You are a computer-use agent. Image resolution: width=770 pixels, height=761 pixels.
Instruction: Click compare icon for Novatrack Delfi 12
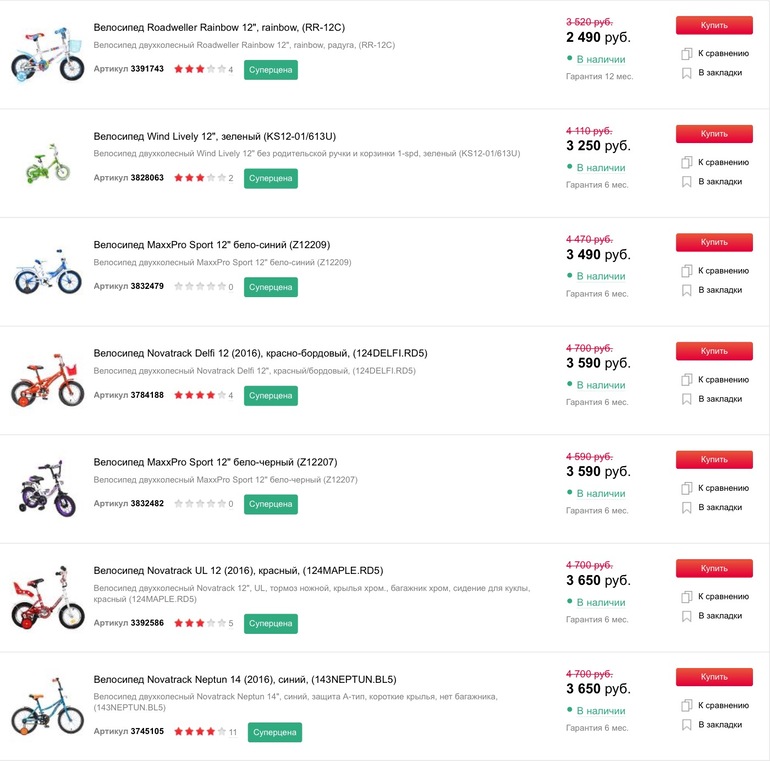pyautogui.click(x=687, y=380)
